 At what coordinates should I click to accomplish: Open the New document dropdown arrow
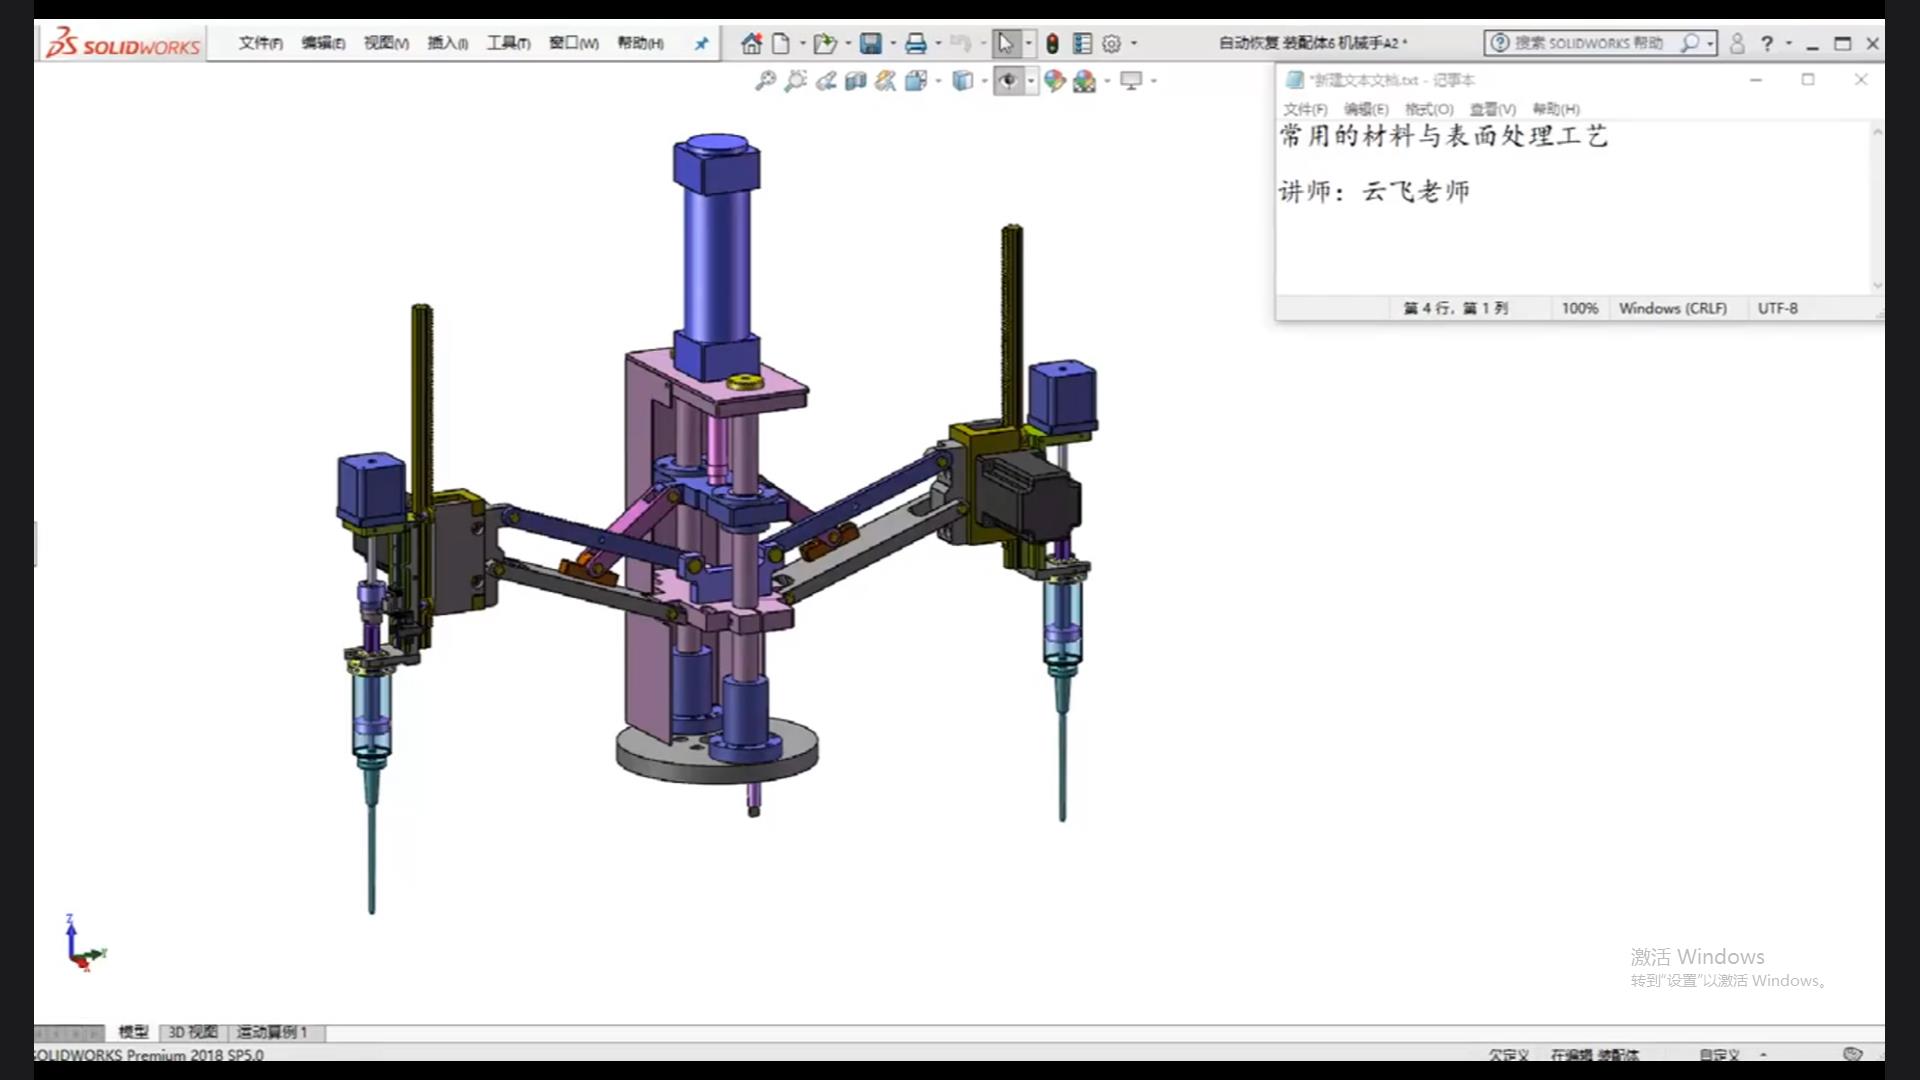(x=802, y=43)
